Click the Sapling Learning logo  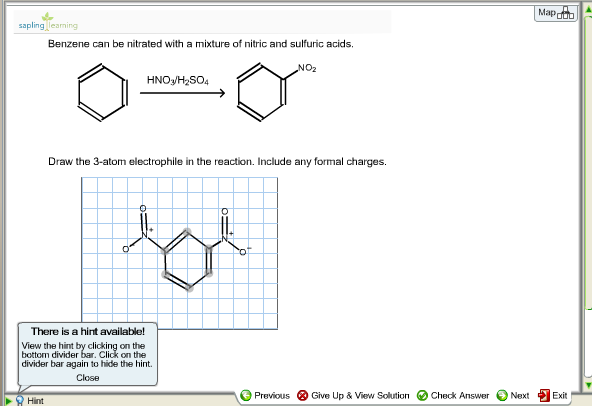tap(48, 22)
